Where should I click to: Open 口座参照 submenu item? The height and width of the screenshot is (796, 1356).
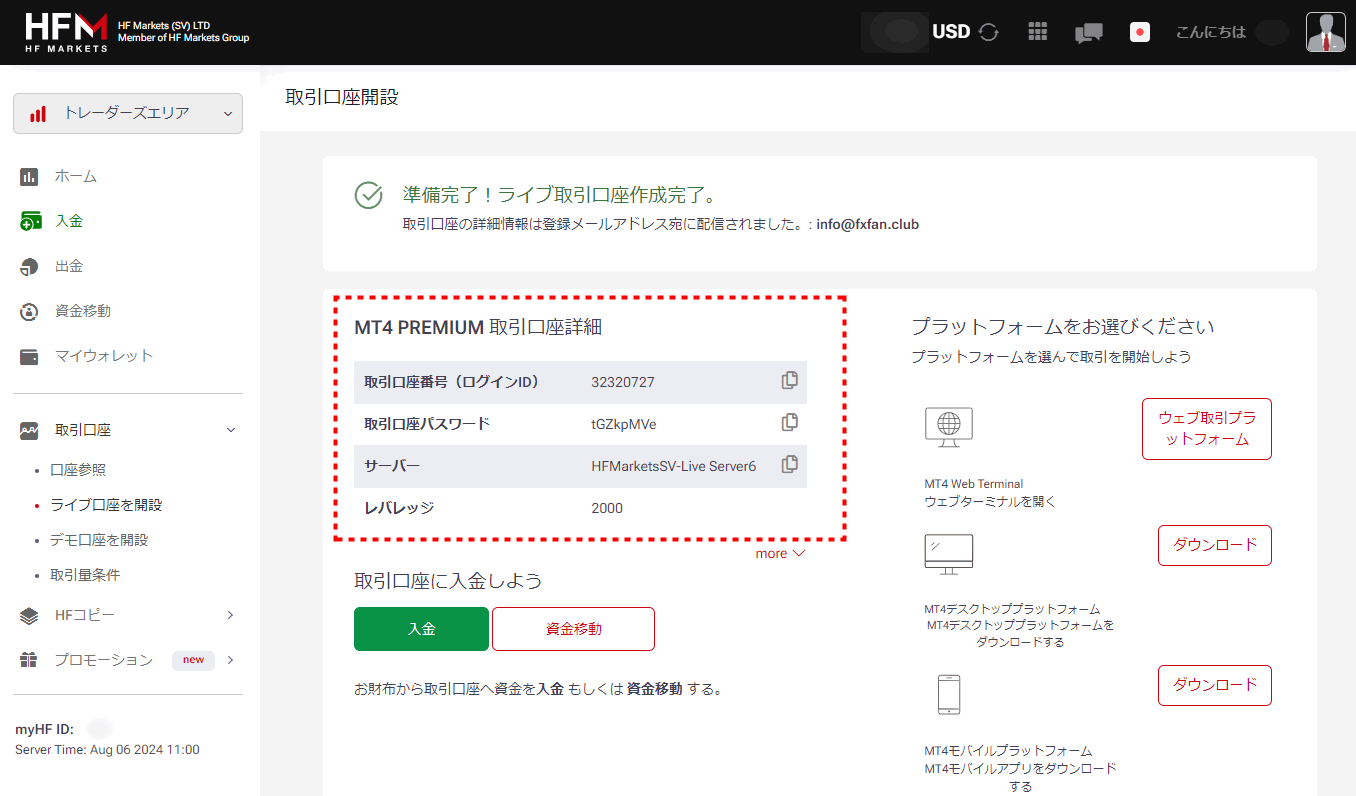pyautogui.click(x=78, y=470)
